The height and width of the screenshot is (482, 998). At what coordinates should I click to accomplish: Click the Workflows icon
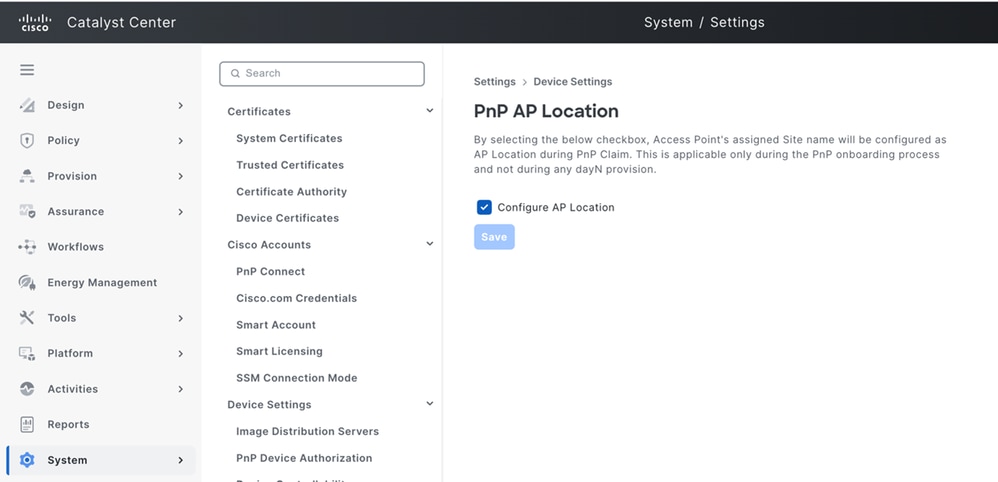tap(27, 247)
